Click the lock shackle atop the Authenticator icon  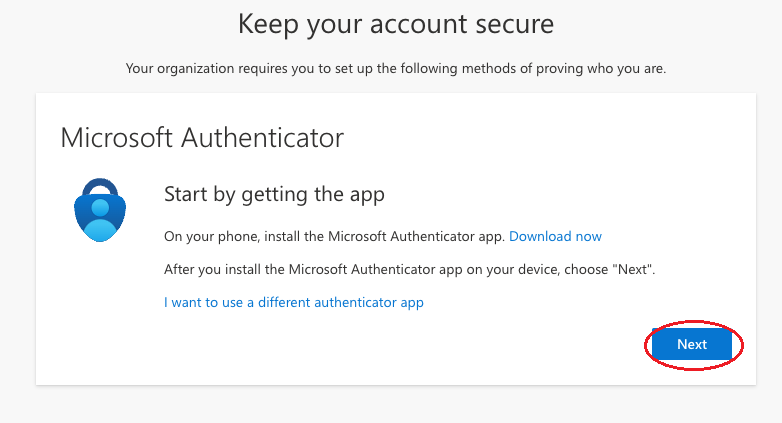[100, 188]
